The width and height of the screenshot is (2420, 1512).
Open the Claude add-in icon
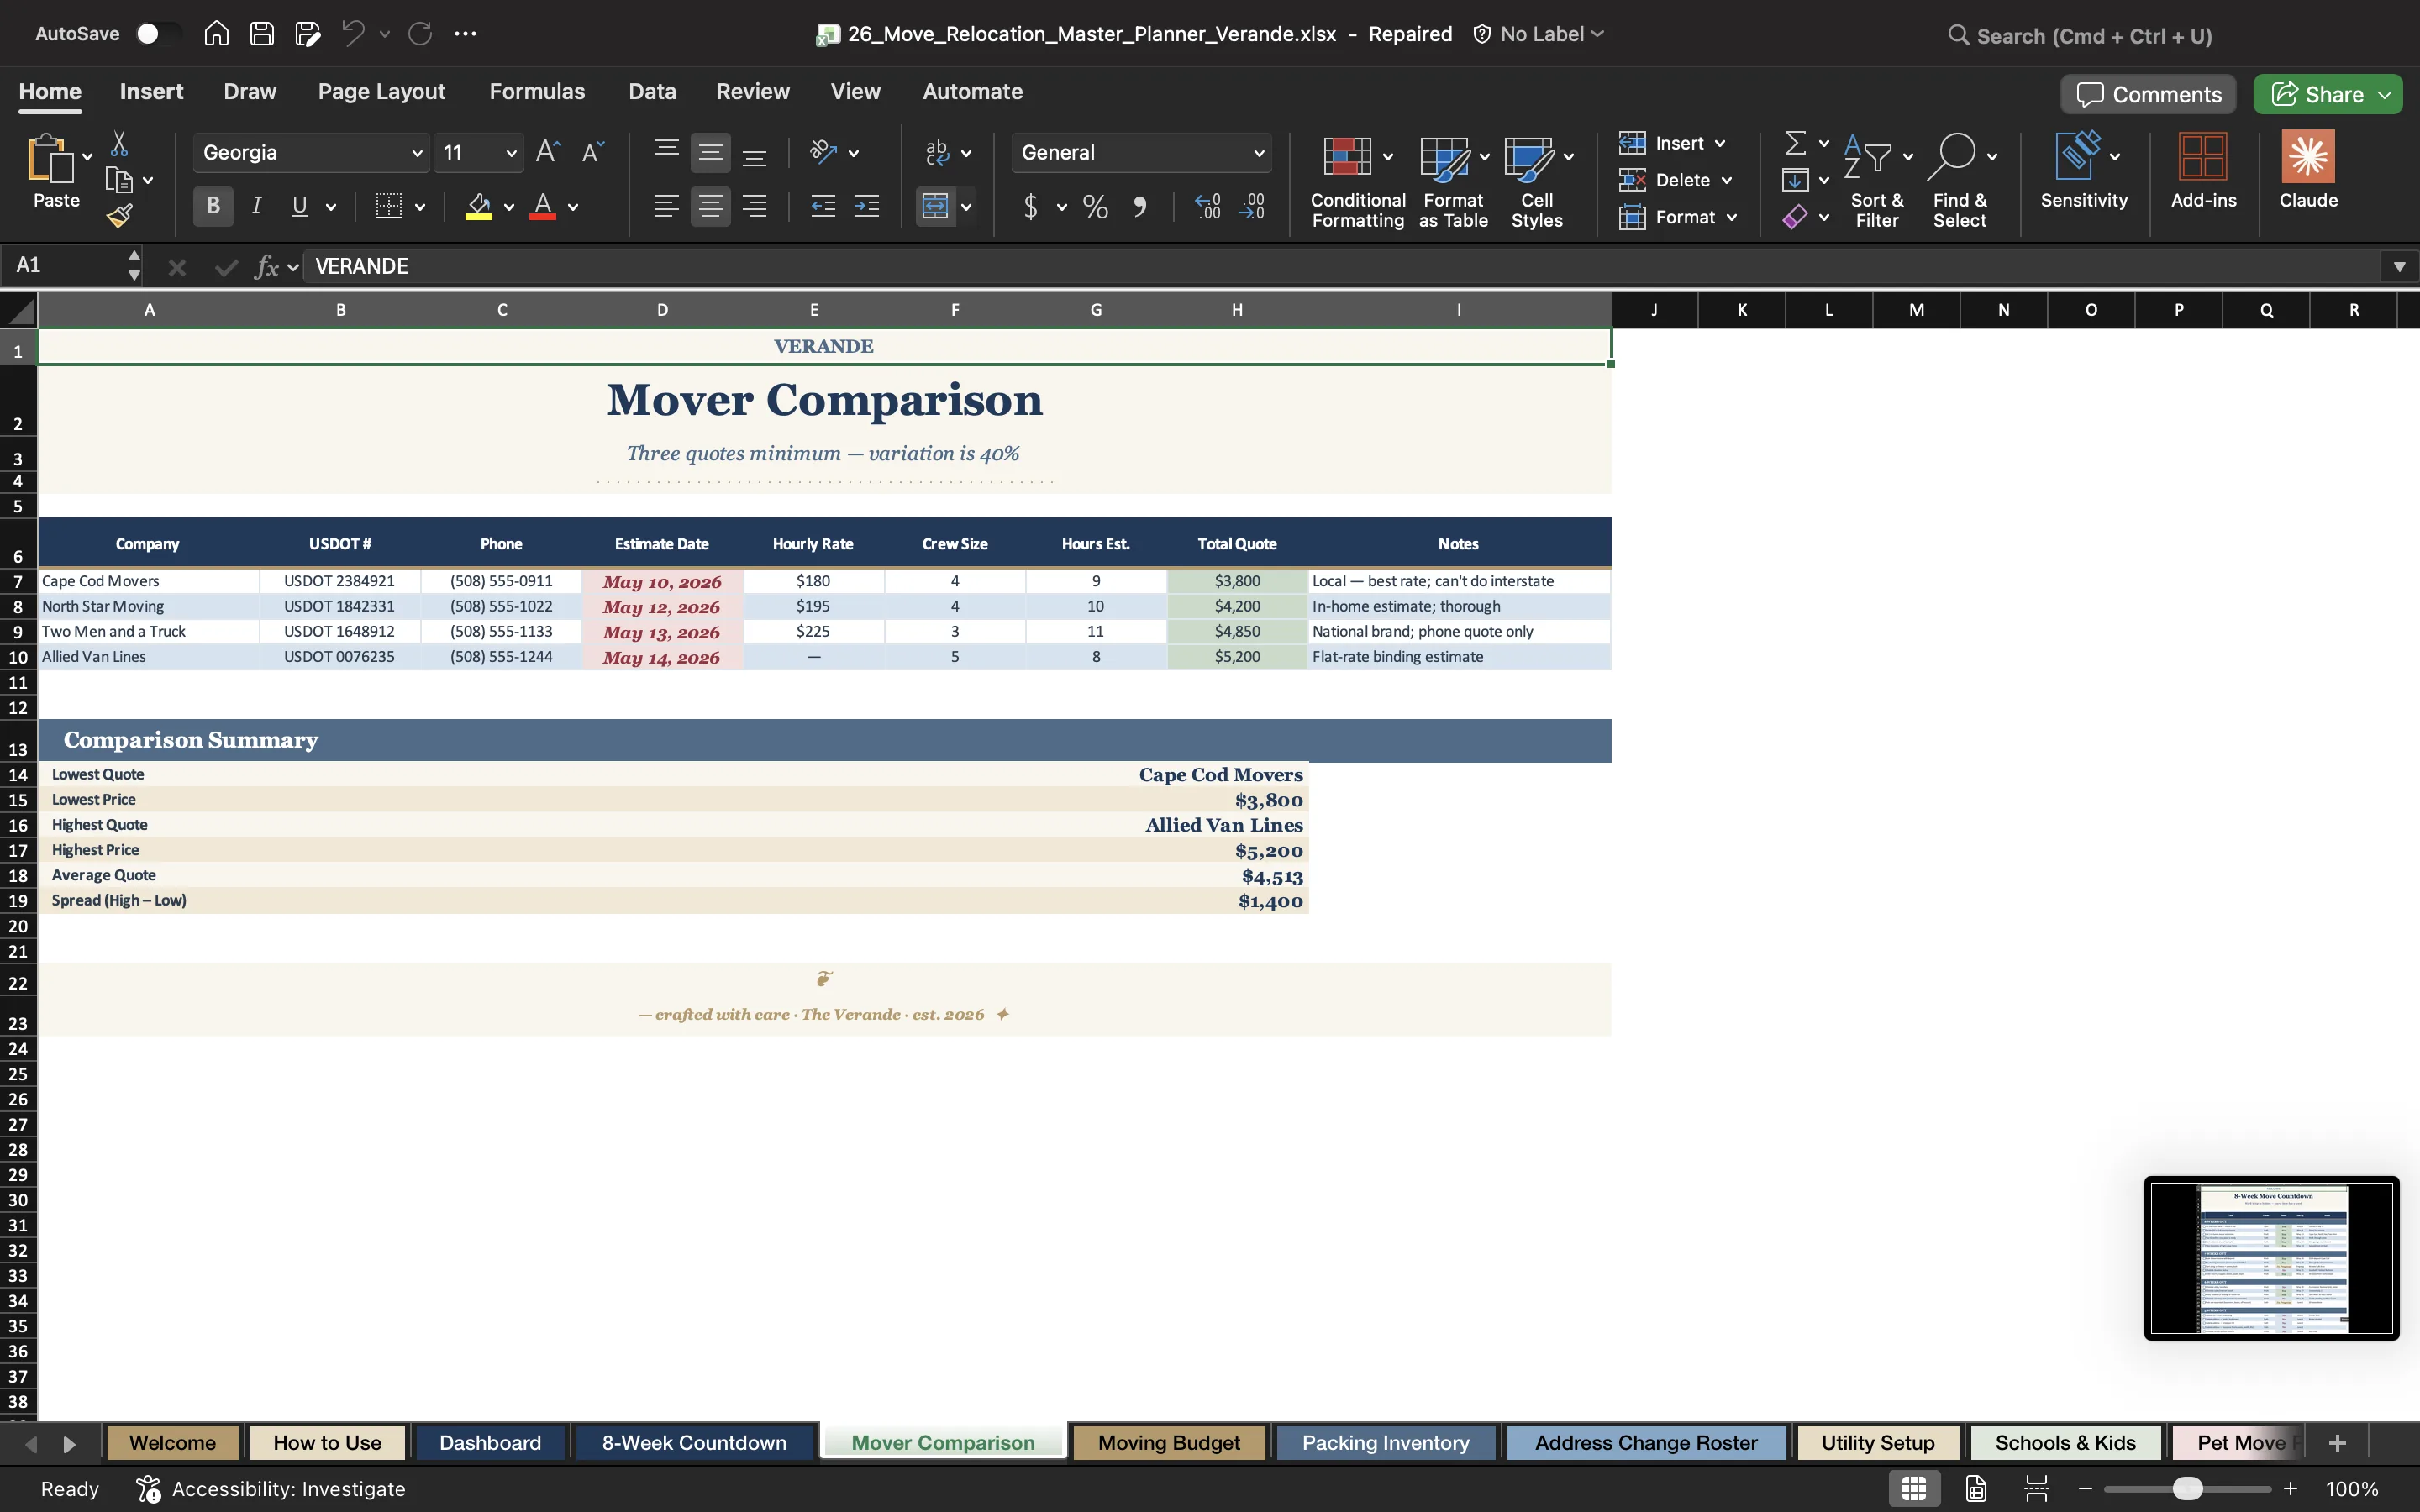(x=2308, y=170)
